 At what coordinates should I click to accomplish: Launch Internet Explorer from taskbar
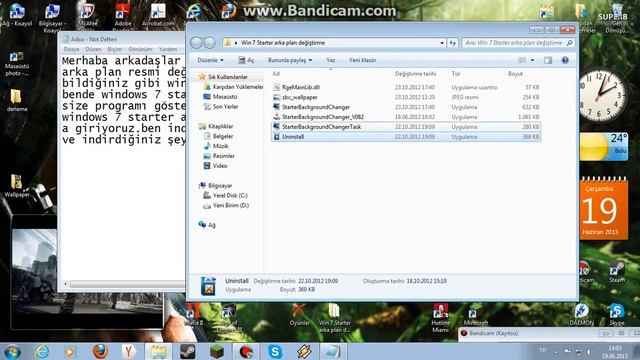coord(42,351)
